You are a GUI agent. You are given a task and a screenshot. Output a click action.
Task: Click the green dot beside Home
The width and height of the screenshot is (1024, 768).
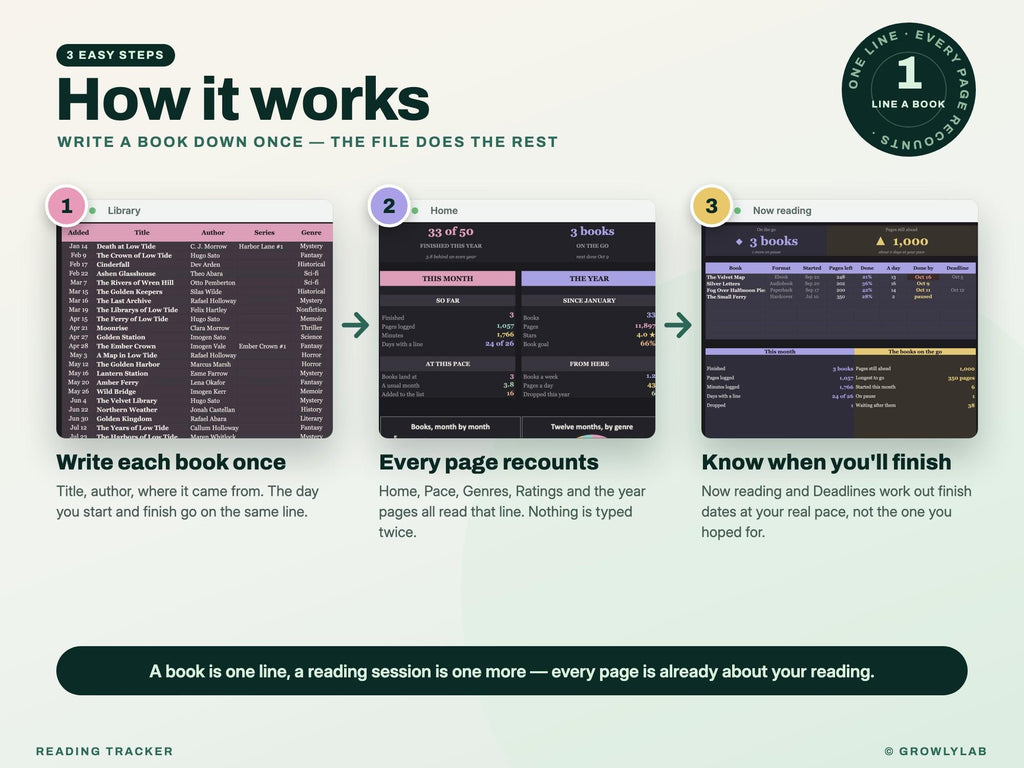pos(415,210)
